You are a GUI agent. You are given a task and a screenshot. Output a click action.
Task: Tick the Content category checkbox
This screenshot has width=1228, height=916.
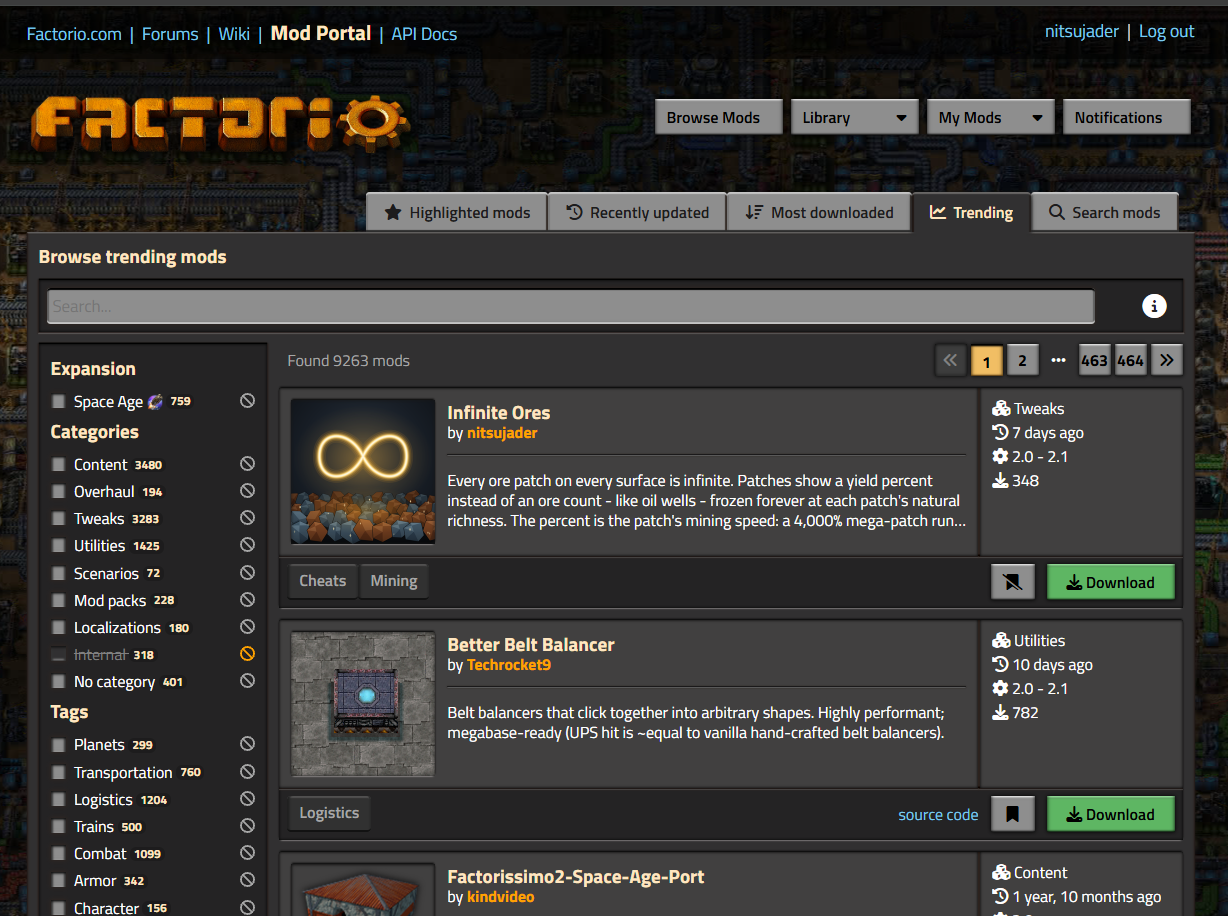pos(59,464)
